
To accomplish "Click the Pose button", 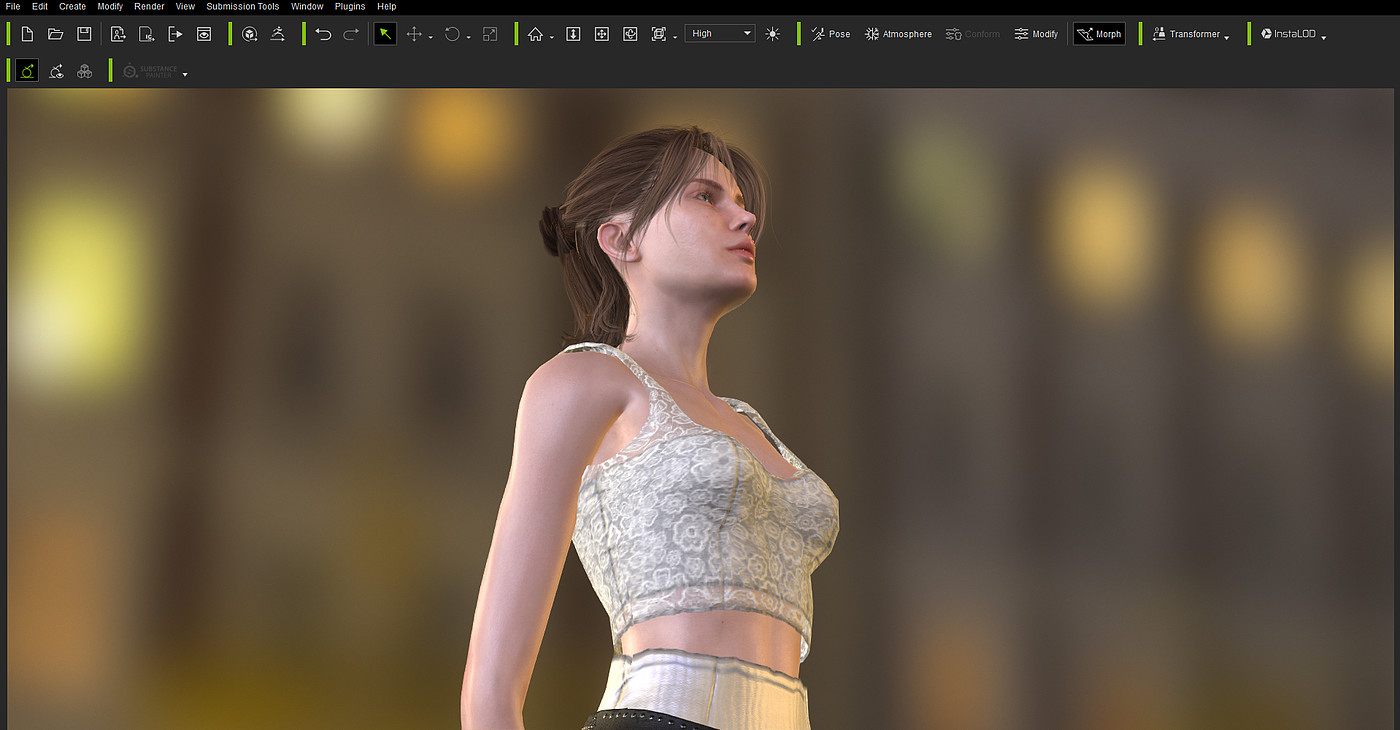I will (830, 34).
